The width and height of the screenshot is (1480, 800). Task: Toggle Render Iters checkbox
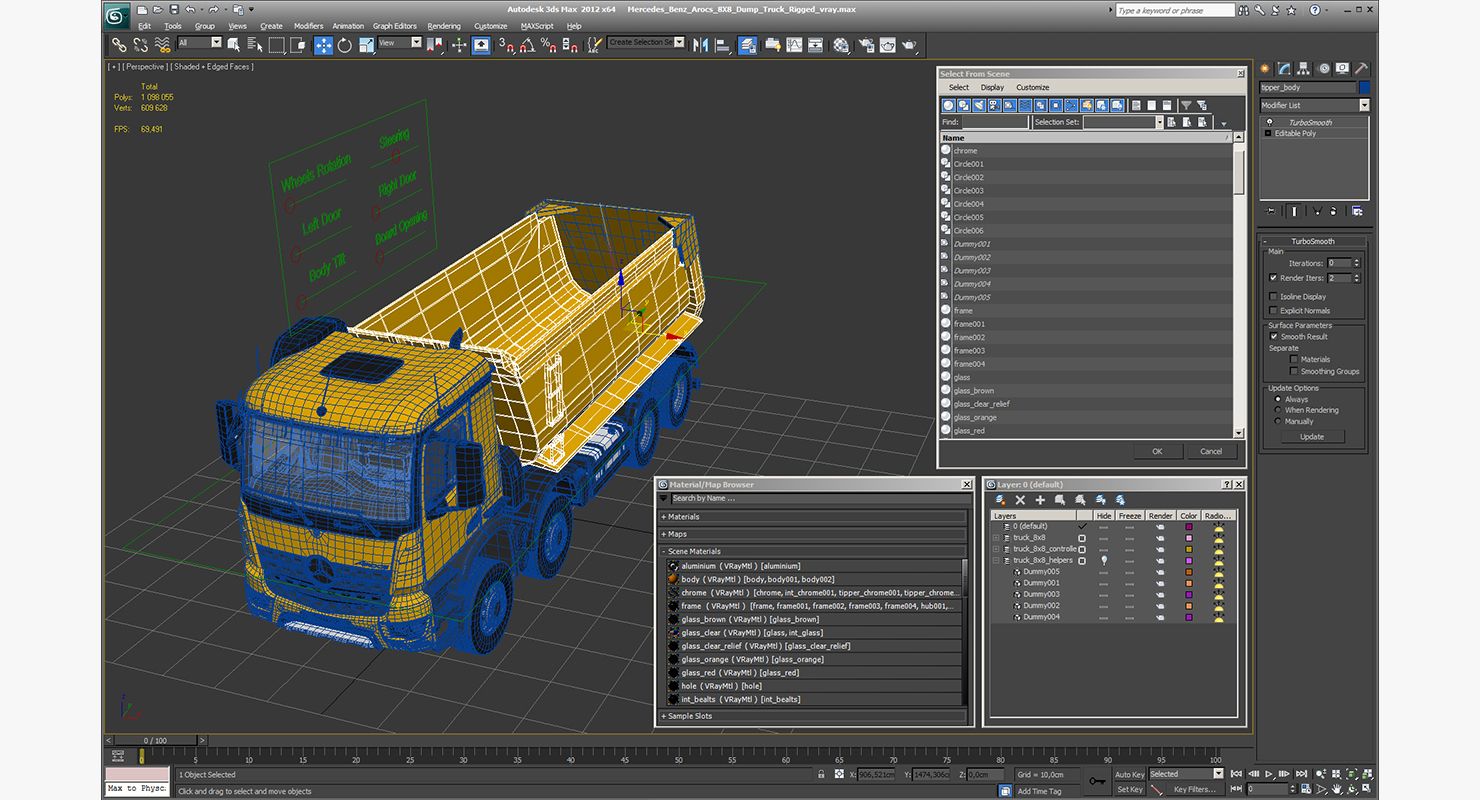[1273, 278]
